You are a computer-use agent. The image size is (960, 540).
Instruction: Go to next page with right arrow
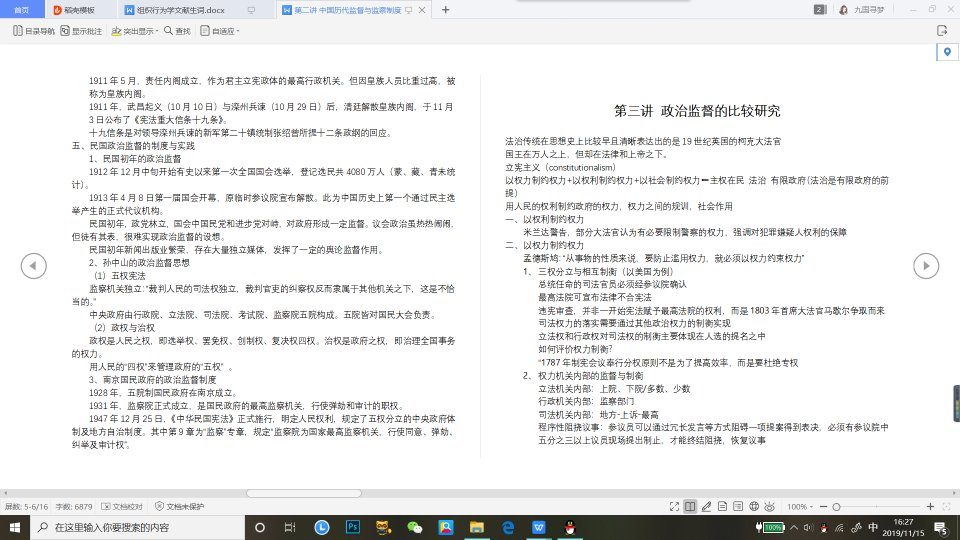(926, 265)
